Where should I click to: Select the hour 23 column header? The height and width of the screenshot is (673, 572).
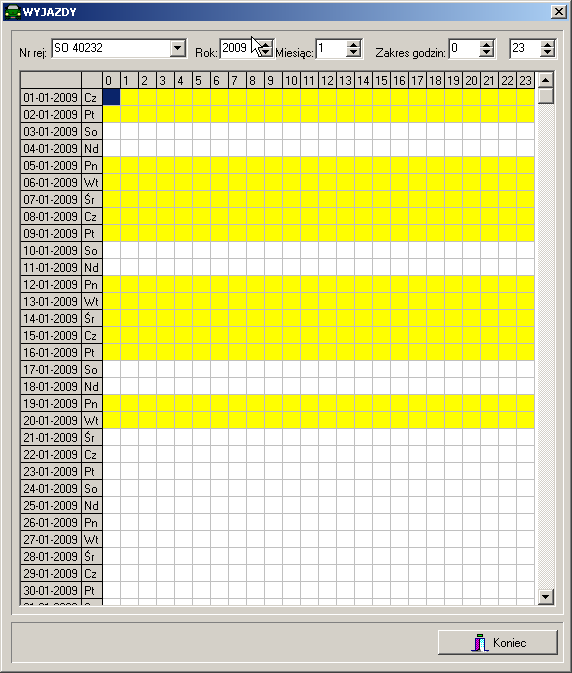pyautogui.click(x=526, y=80)
